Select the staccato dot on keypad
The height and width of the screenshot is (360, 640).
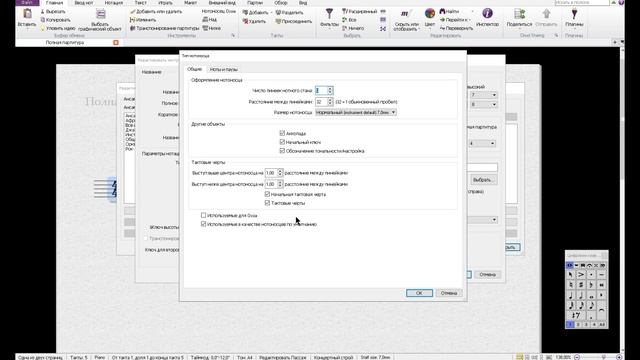[591, 275]
